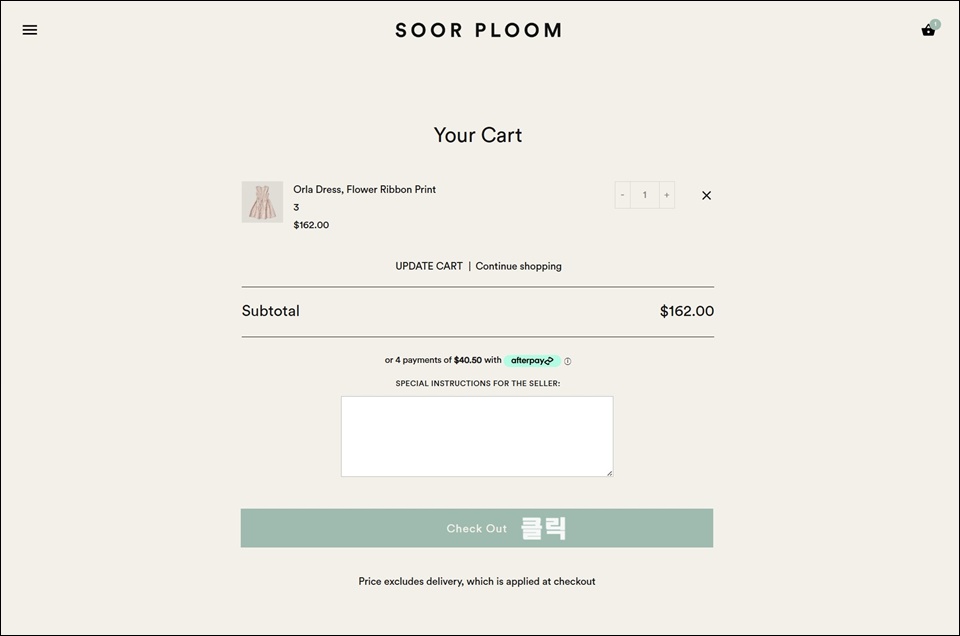Go to homepage via SOOR PLOOM logo
960x636 pixels.
pyautogui.click(x=478, y=30)
